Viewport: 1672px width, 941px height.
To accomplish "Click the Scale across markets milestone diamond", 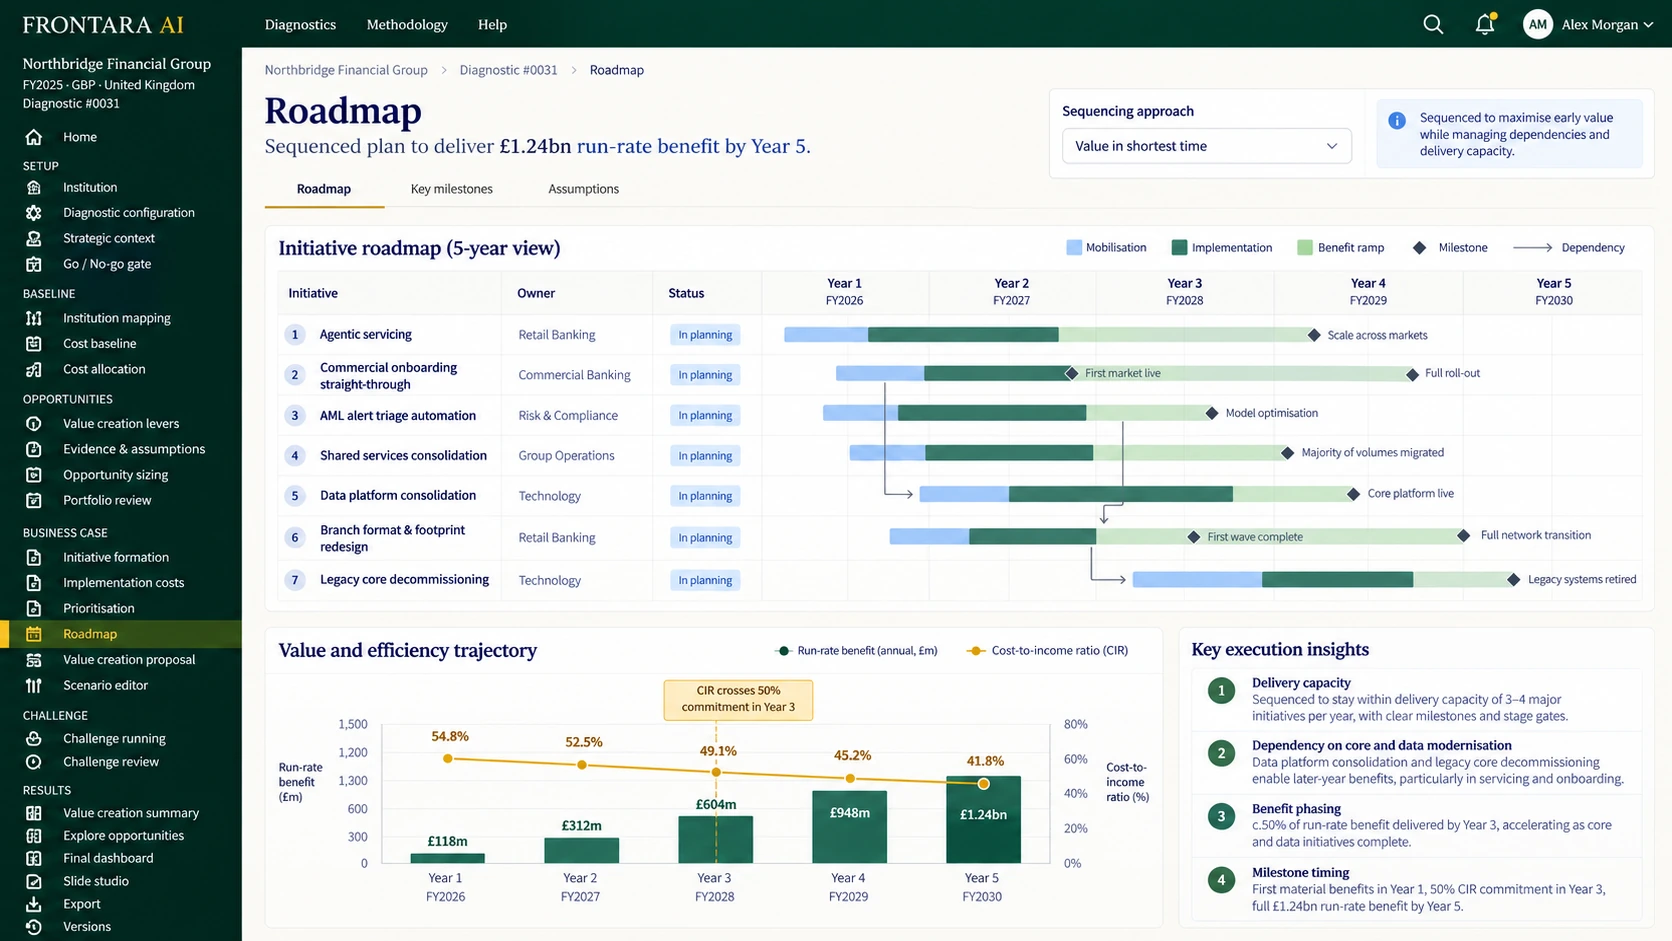I will coord(1314,335).
